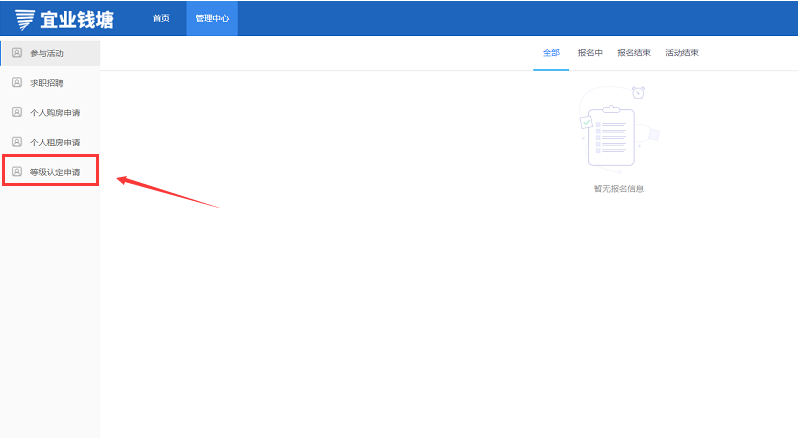Open 个人购房申请 from the sidebar
Screen dimensions: 799x438
point(55,113)
